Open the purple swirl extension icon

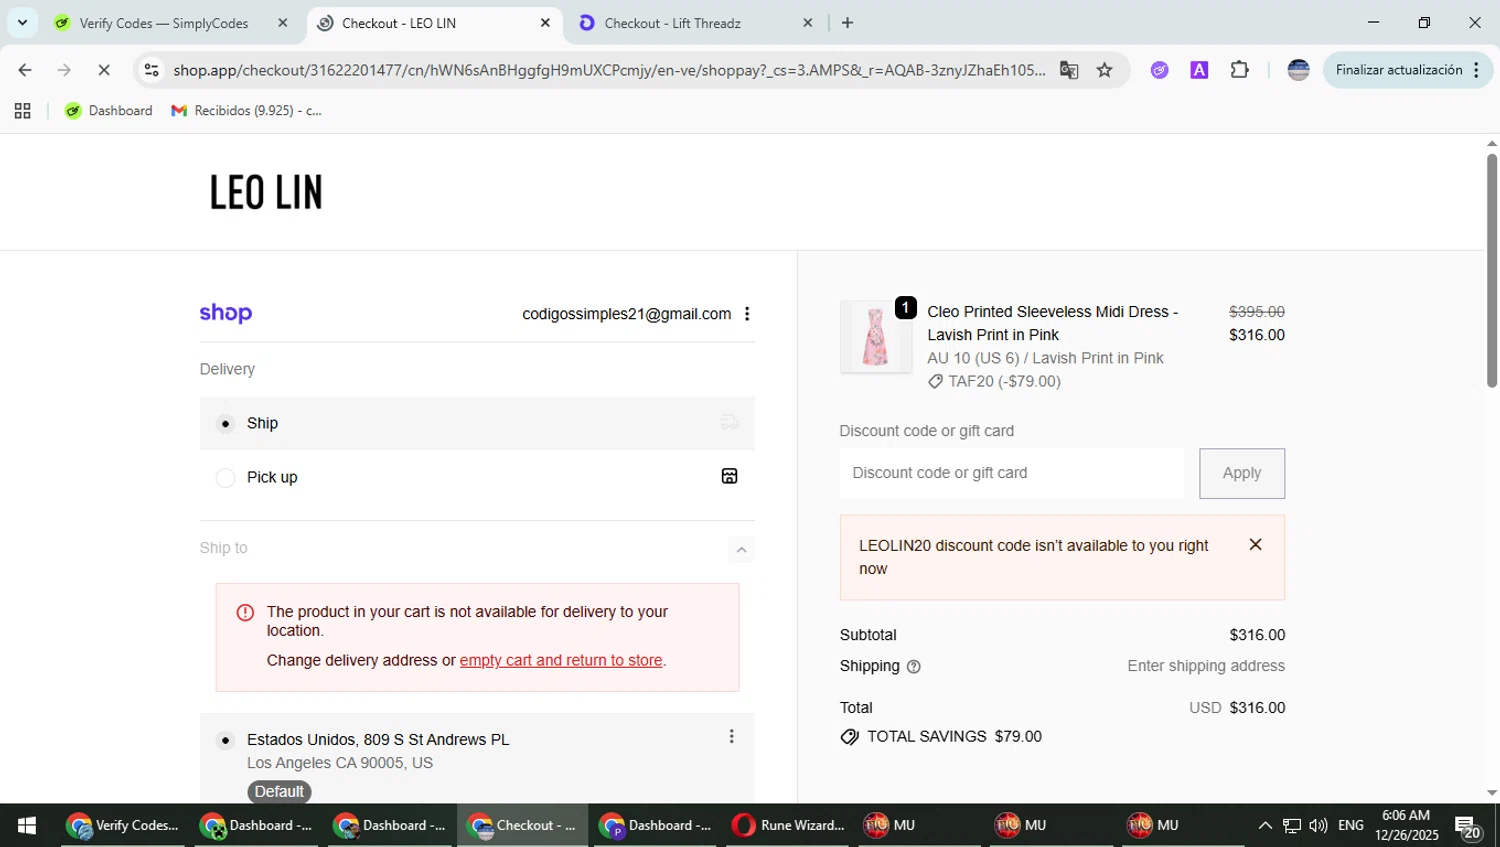click(1159, 70)
